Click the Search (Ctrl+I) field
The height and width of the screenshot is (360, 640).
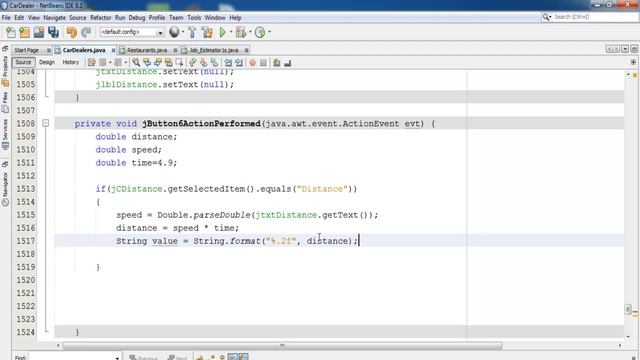coord(590,17)
